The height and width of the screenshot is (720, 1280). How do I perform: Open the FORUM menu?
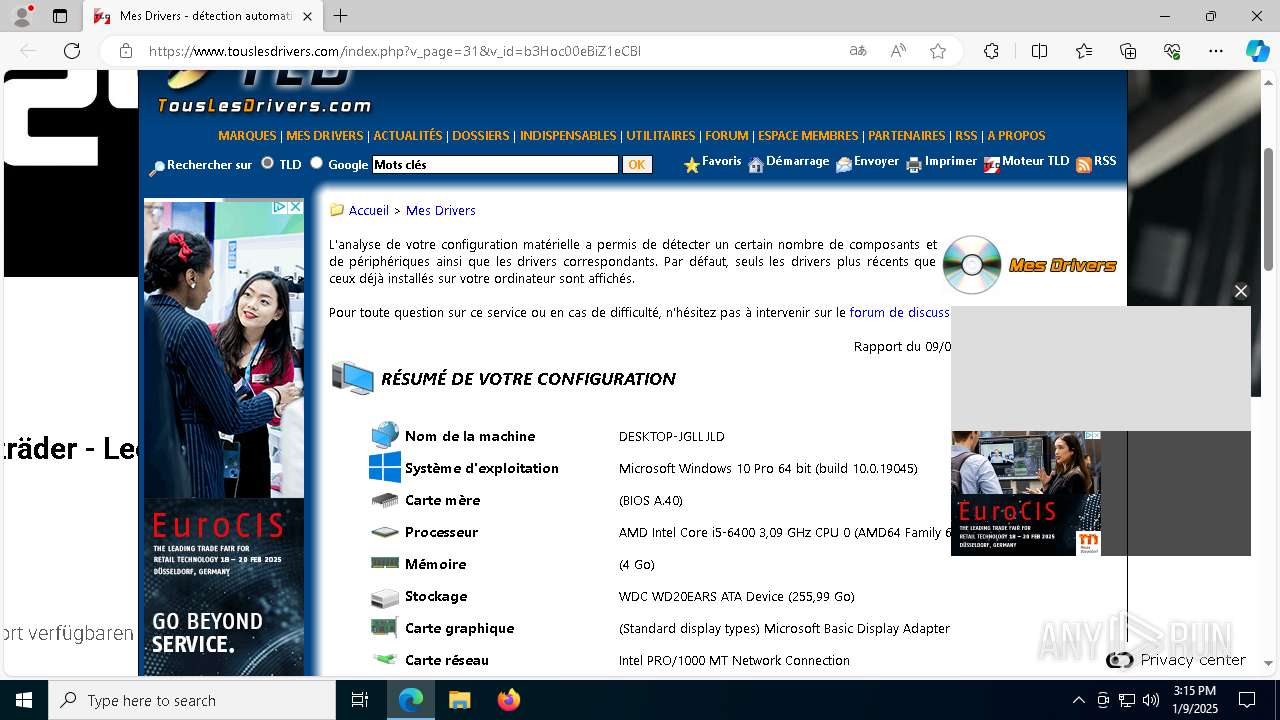click(727, 136)
